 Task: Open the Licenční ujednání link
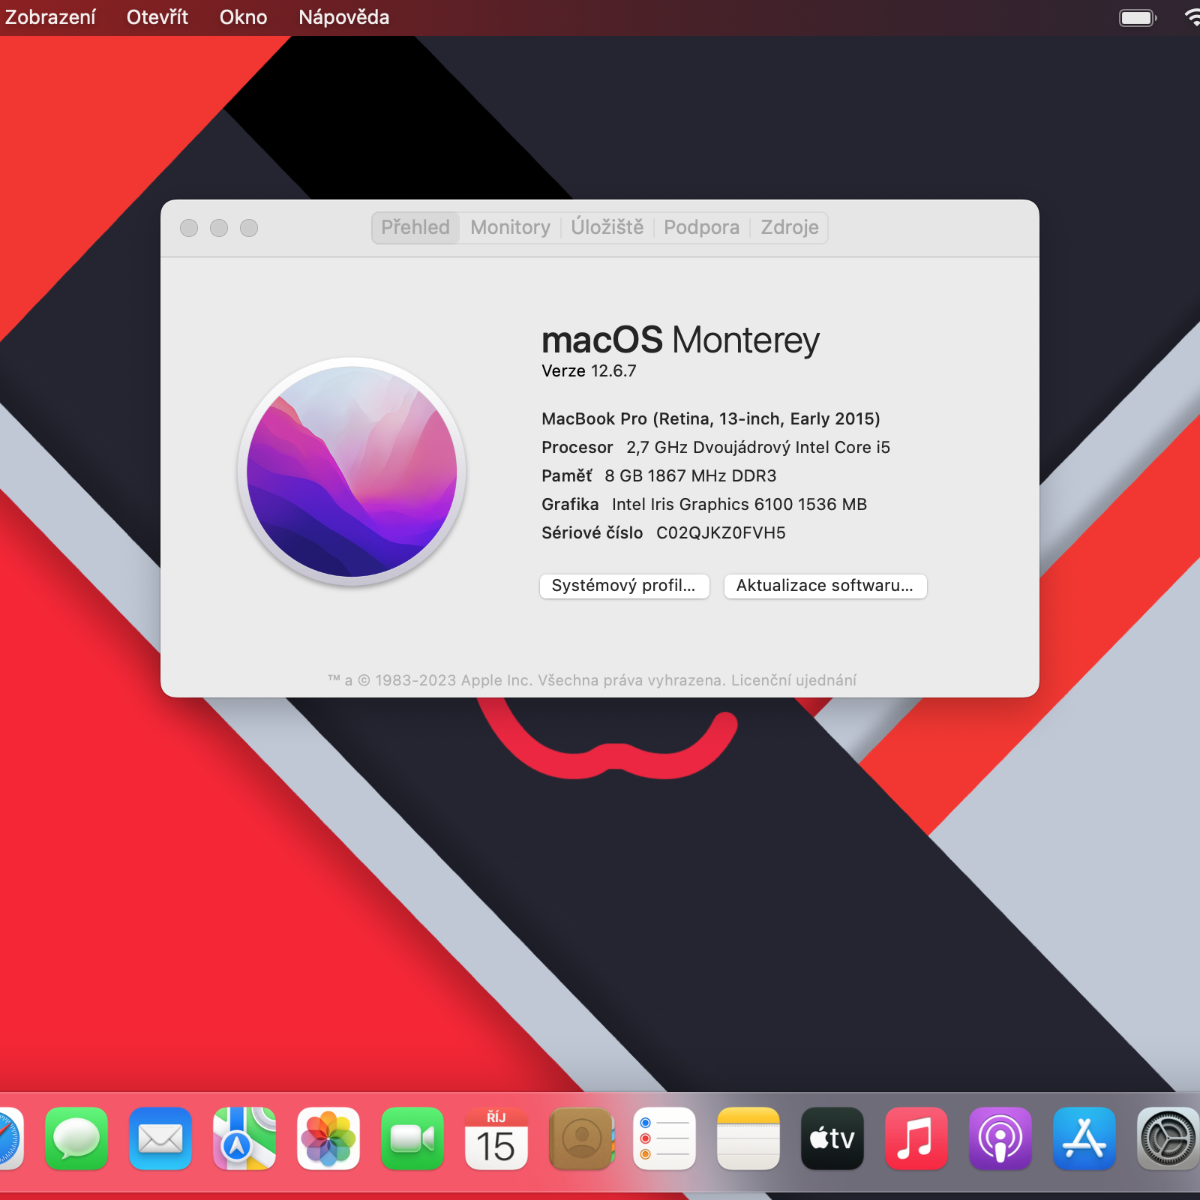794,680
